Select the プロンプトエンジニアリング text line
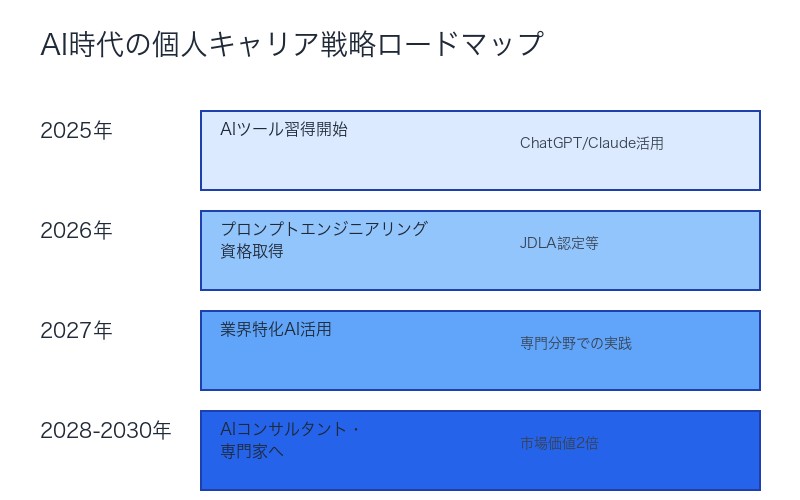Screen dimensions: 800x500 pos(324,229)
